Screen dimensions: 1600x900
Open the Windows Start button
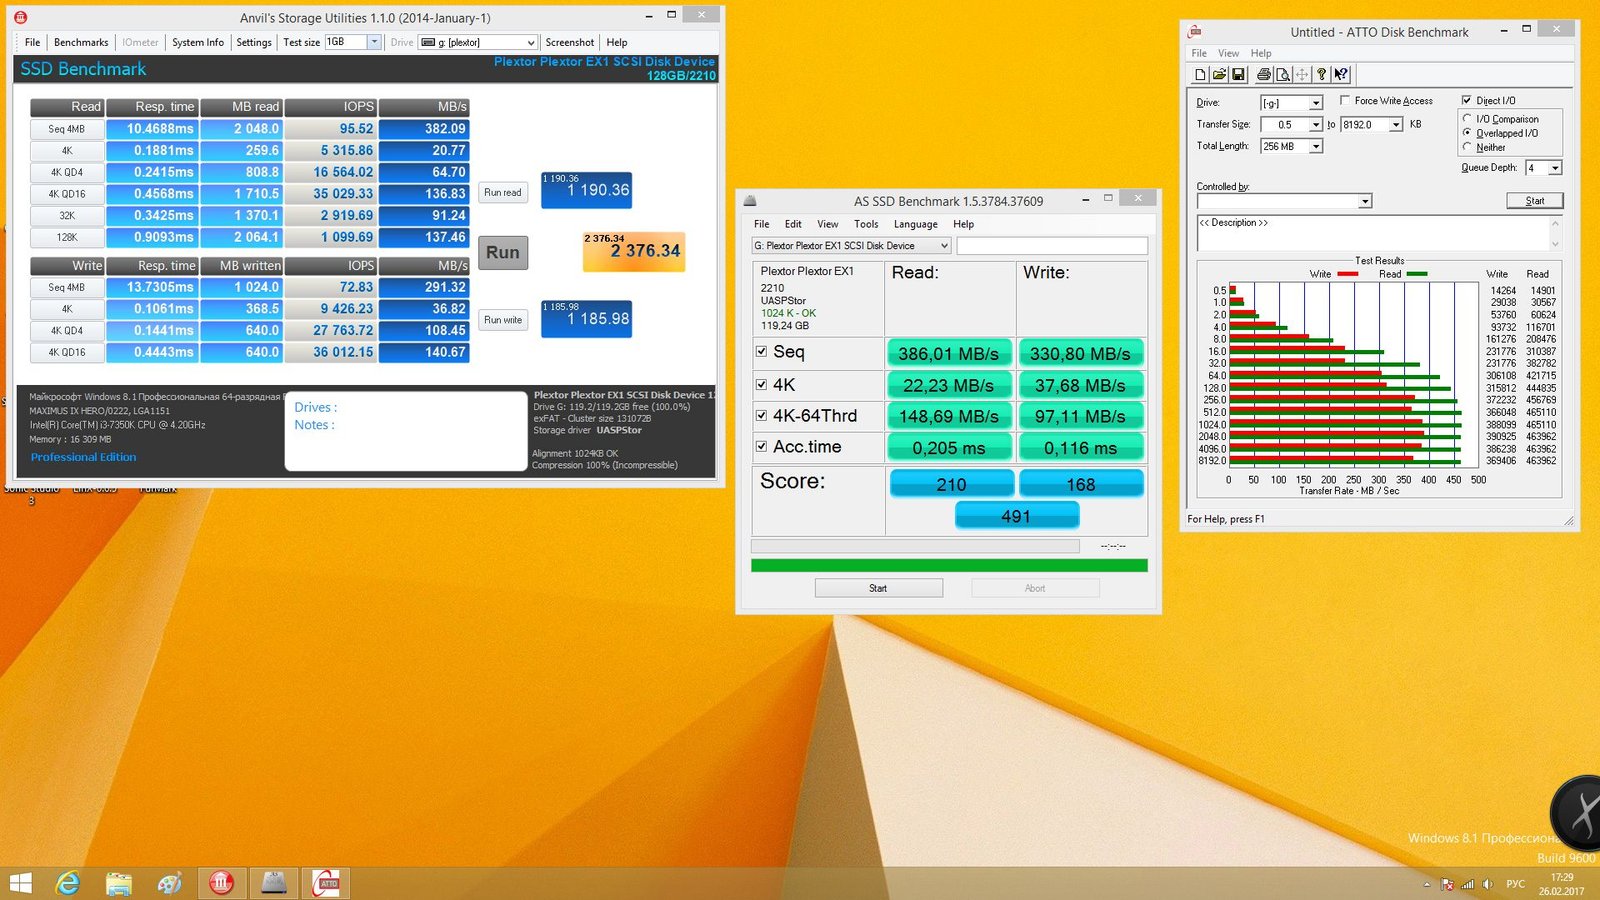click(x=20, y=883)
